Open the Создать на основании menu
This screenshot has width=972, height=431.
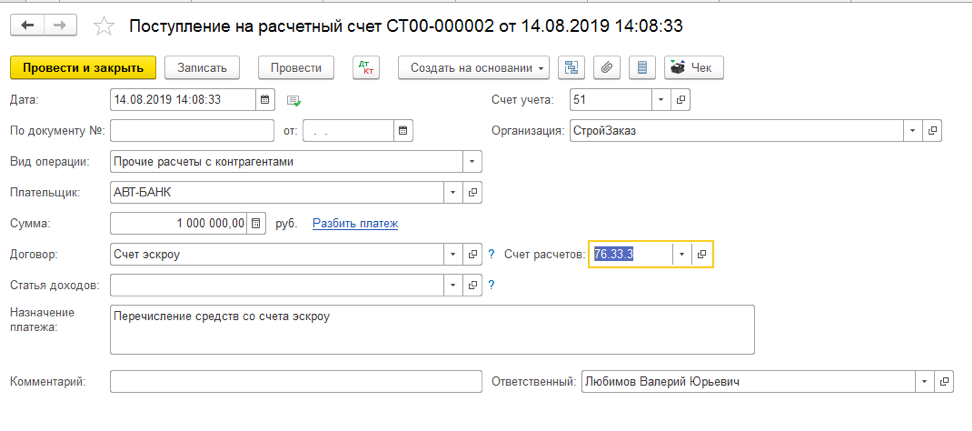click(x=473, y=67)
